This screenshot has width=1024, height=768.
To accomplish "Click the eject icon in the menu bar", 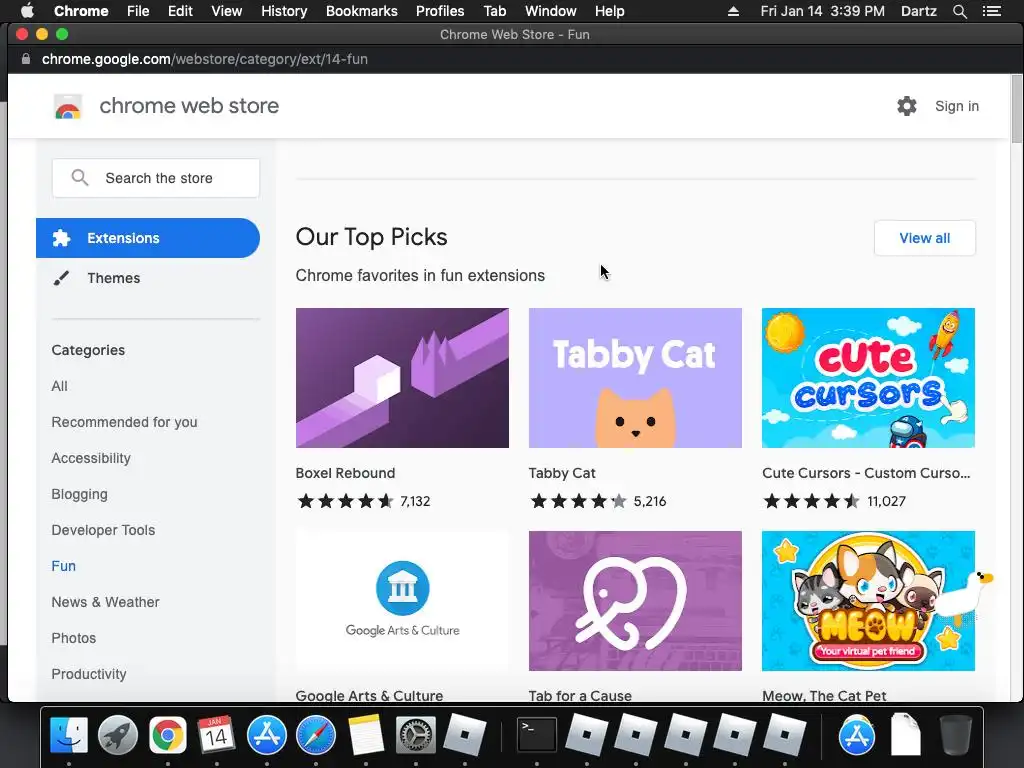I will click(x=733, y=11).
